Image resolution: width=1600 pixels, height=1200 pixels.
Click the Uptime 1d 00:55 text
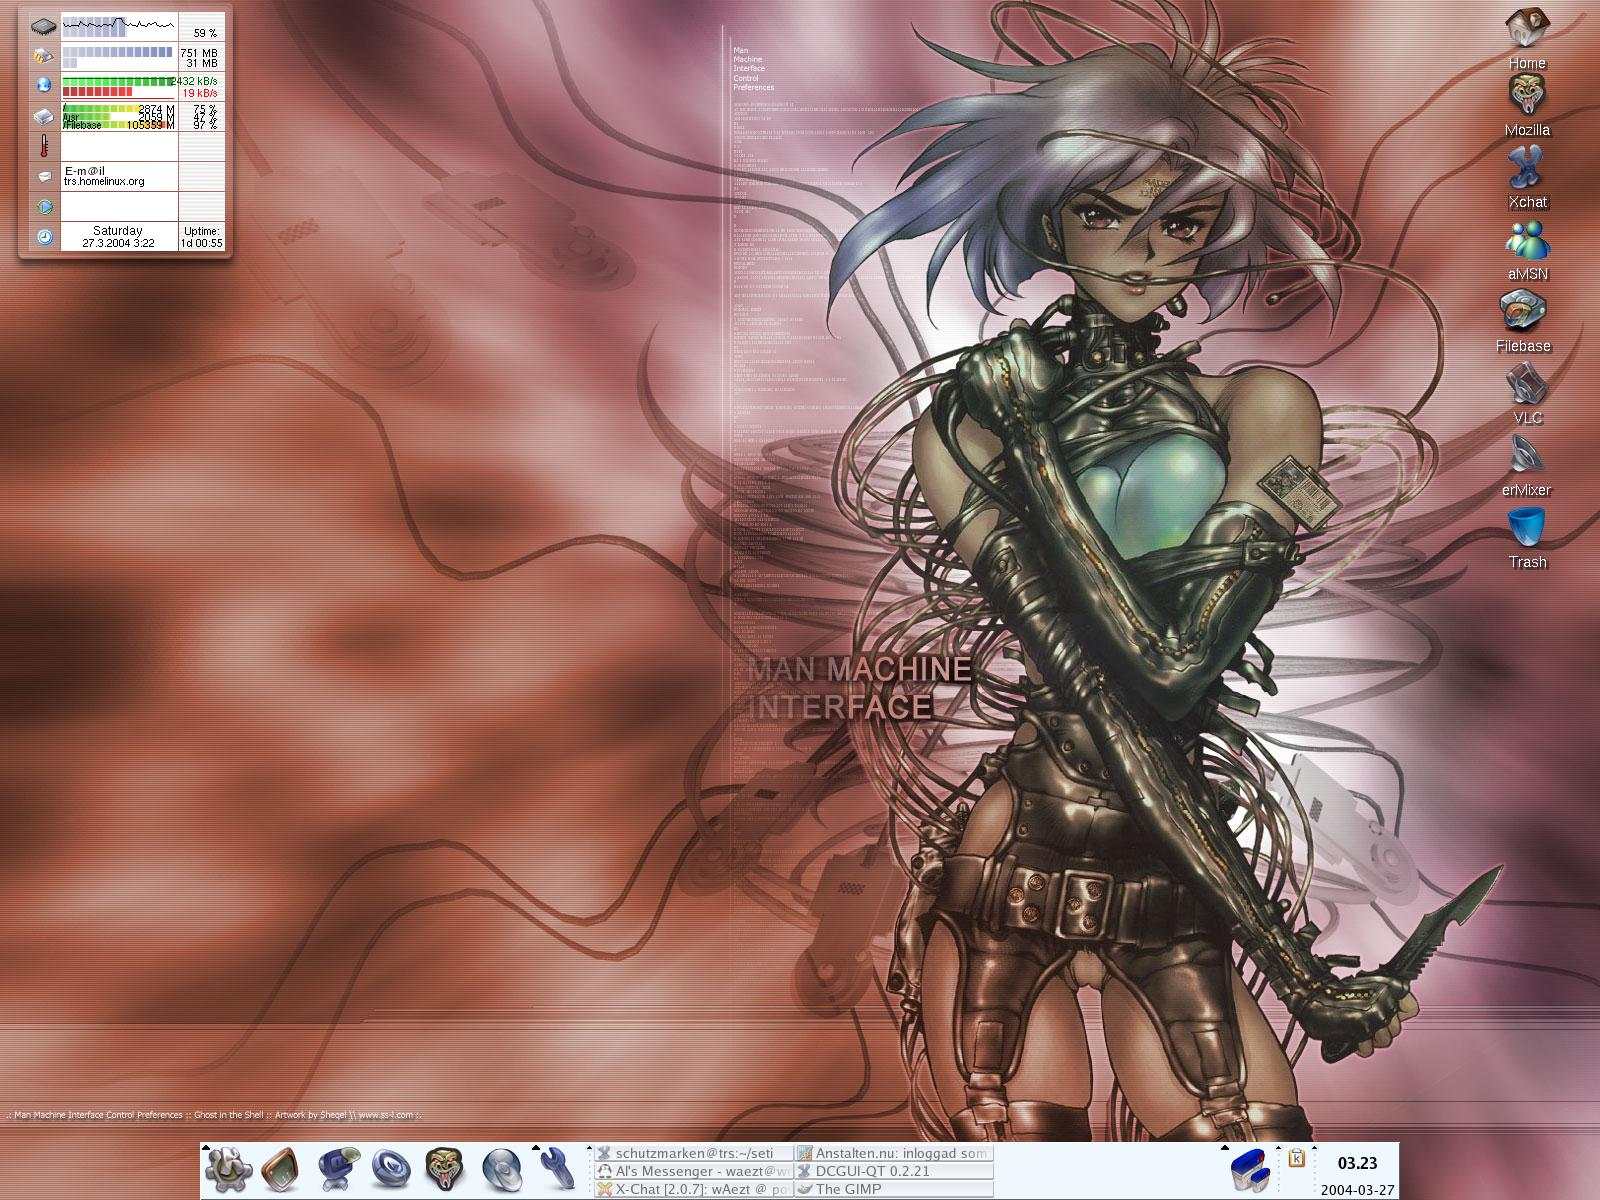202,236
